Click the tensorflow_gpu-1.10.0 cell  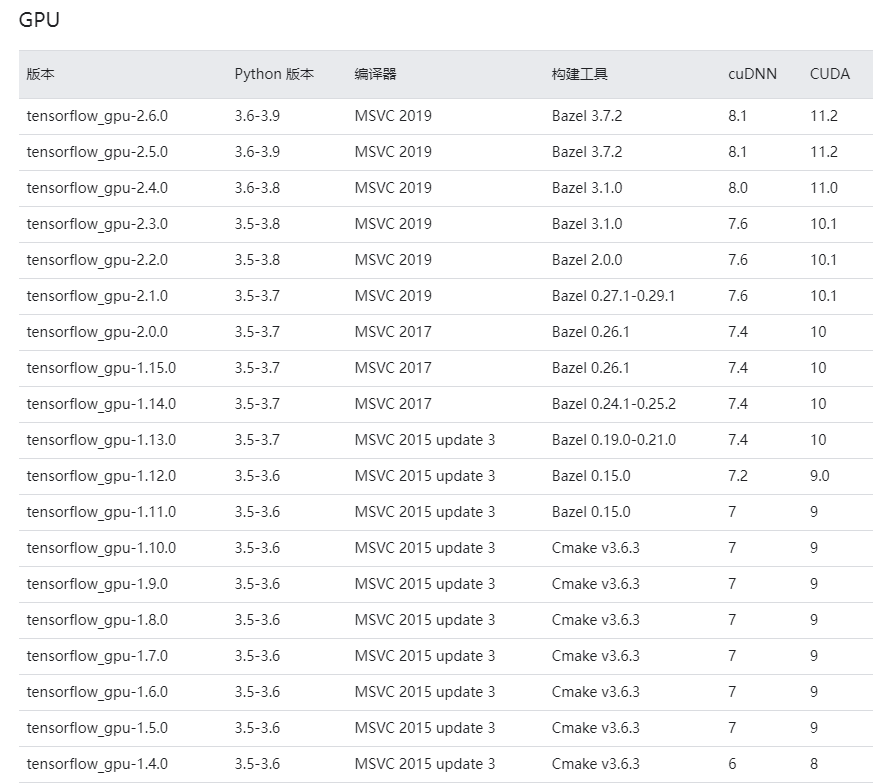[101, 548]
